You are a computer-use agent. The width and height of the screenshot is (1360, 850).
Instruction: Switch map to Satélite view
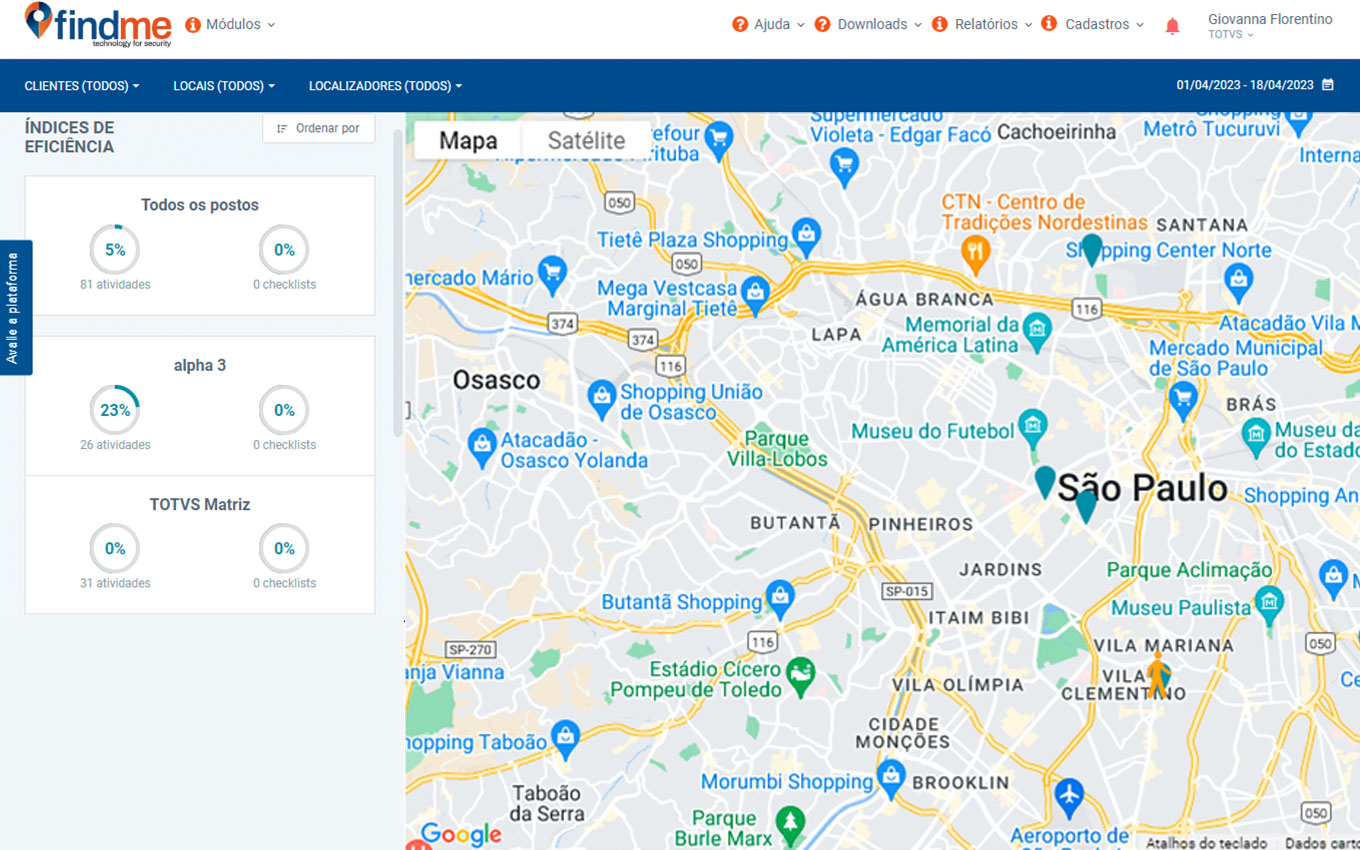(586, 141)
